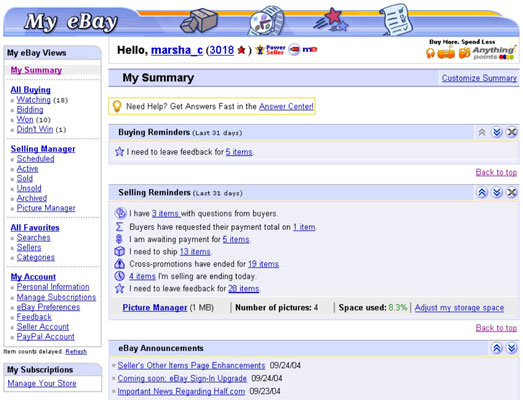Viewport: 523px width, 400px height.
Task: Move Selling Reminders section up
Action: pos(482,192)
